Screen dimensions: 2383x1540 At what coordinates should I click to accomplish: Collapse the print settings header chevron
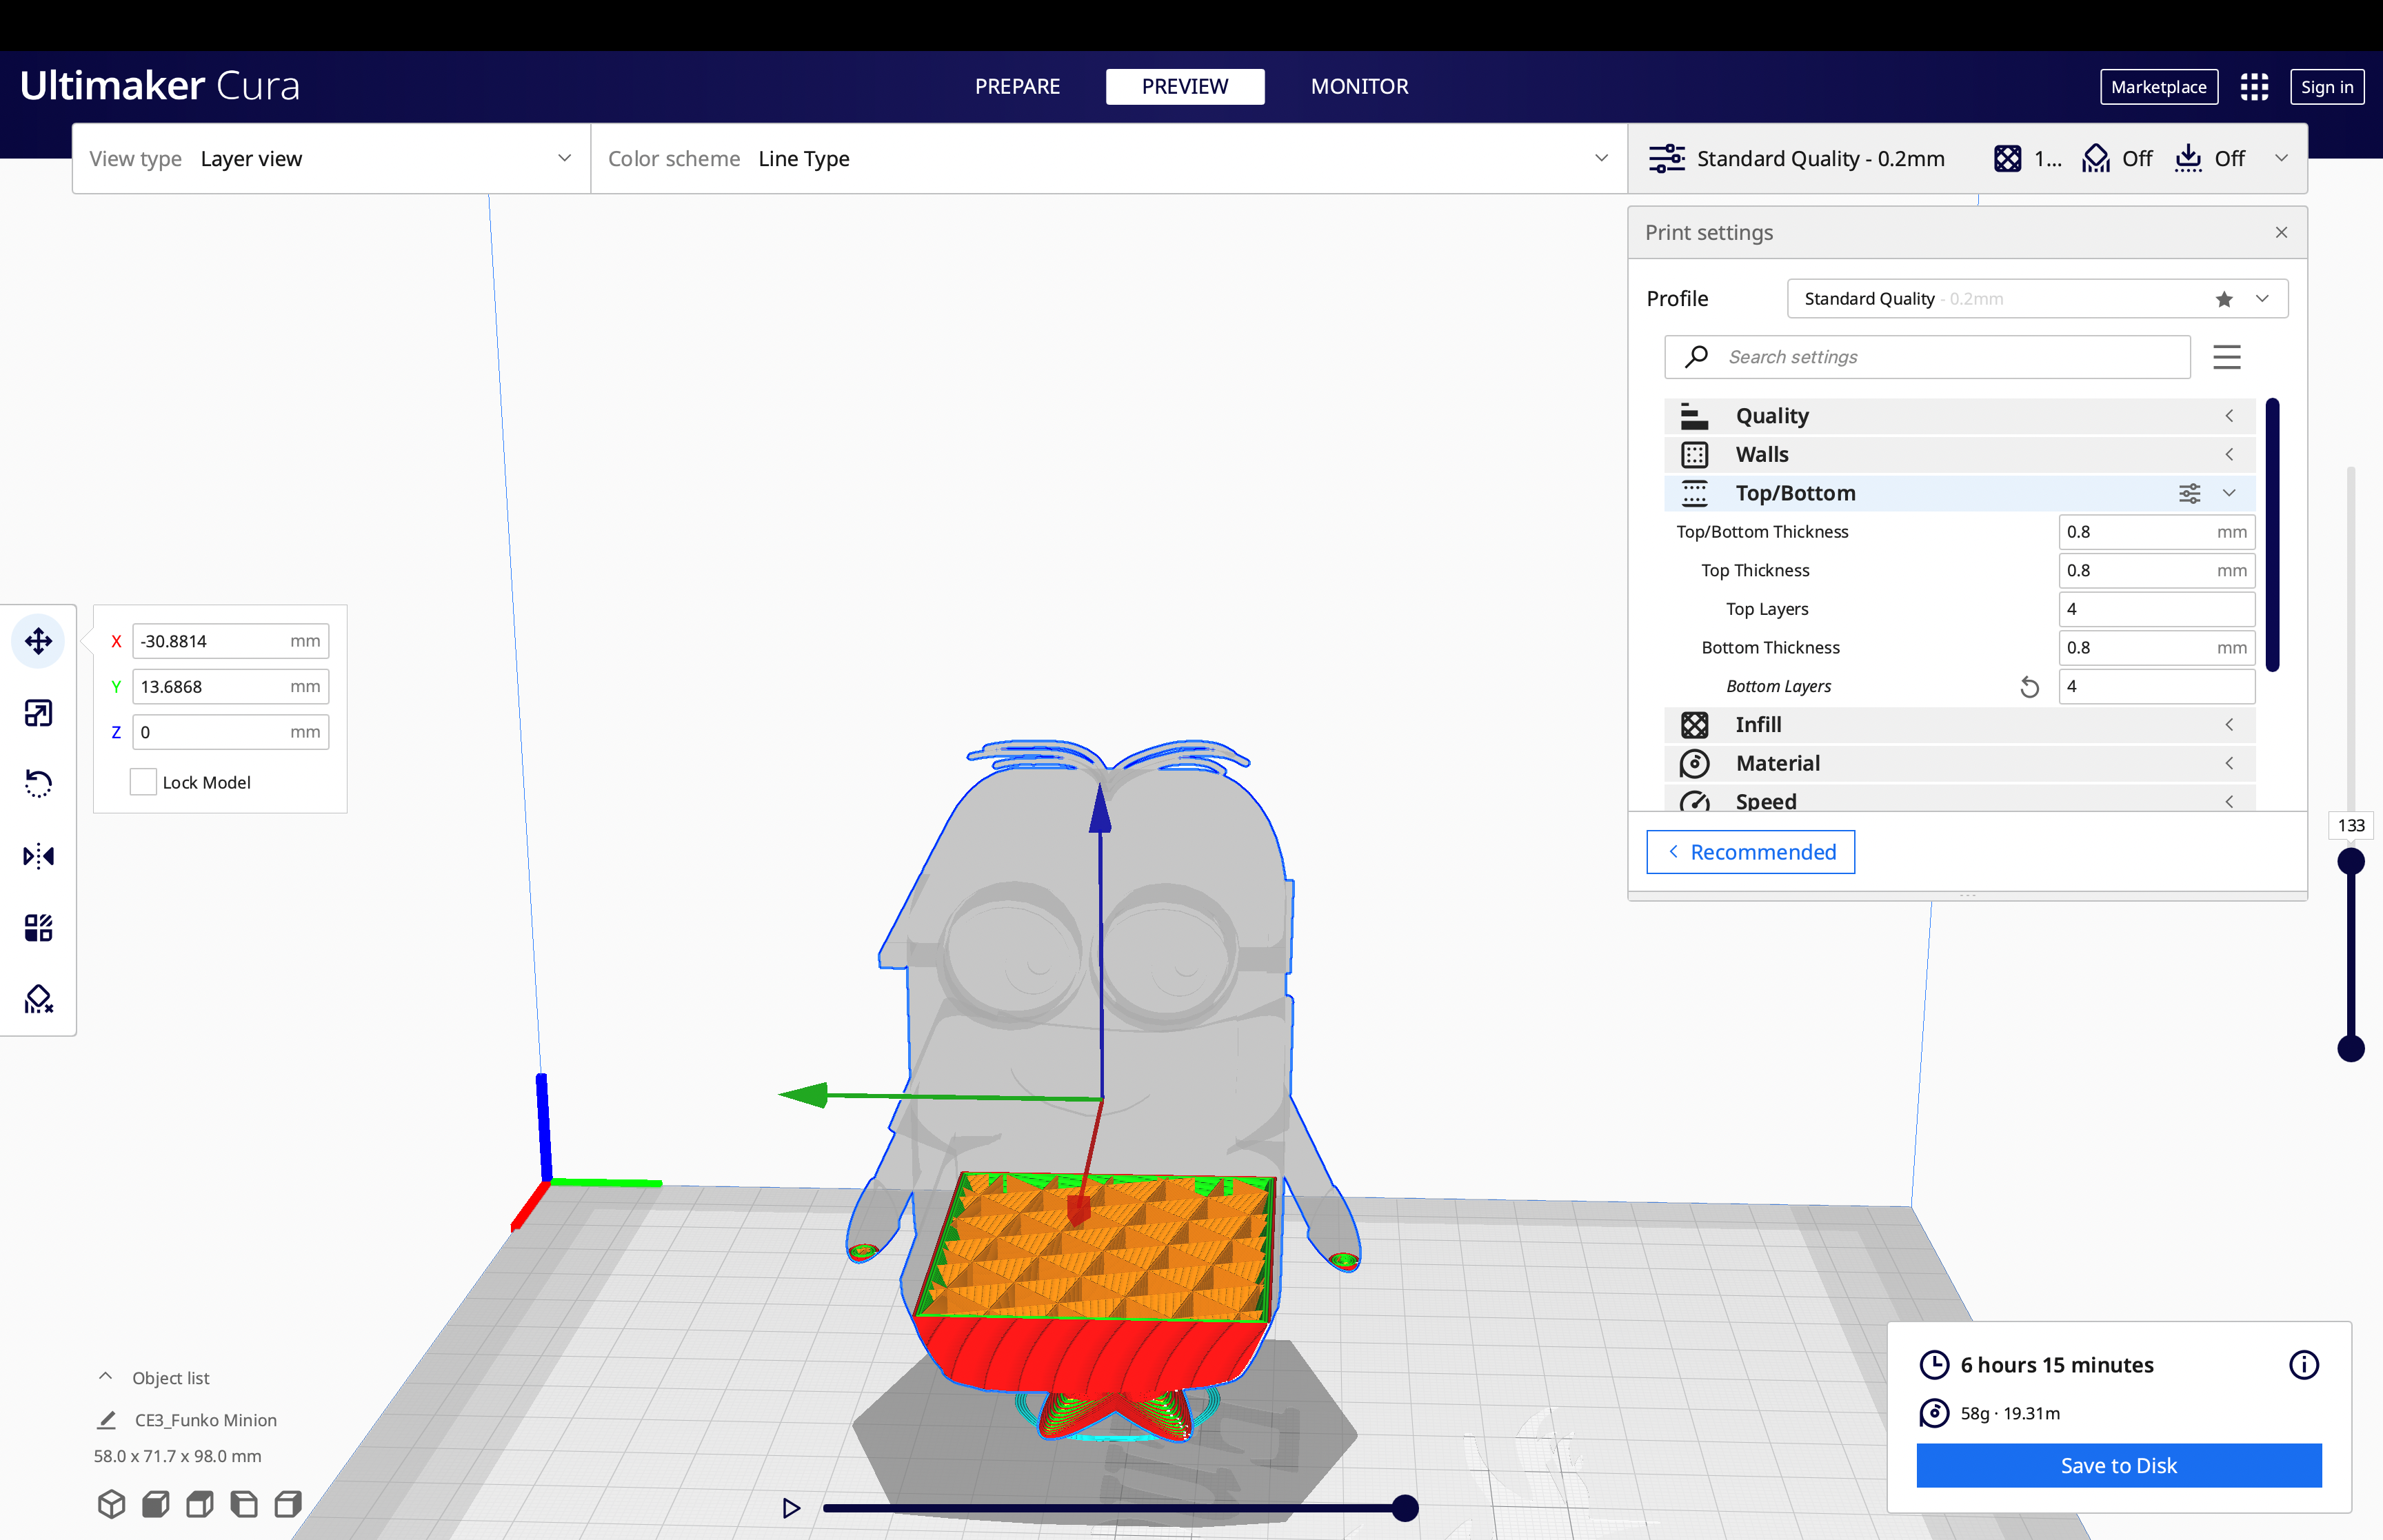[2281, 158]
